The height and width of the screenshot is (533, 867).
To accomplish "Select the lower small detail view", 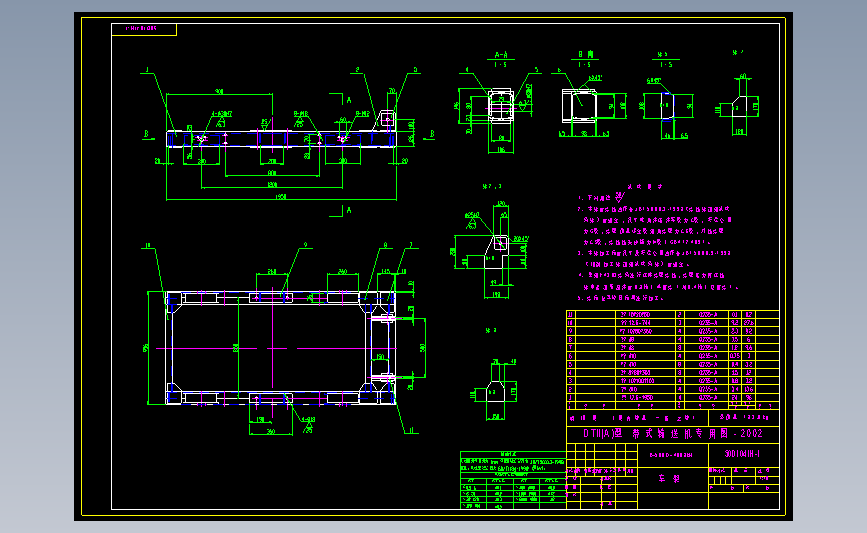I will pyautogui.click(x=494, y=389).
